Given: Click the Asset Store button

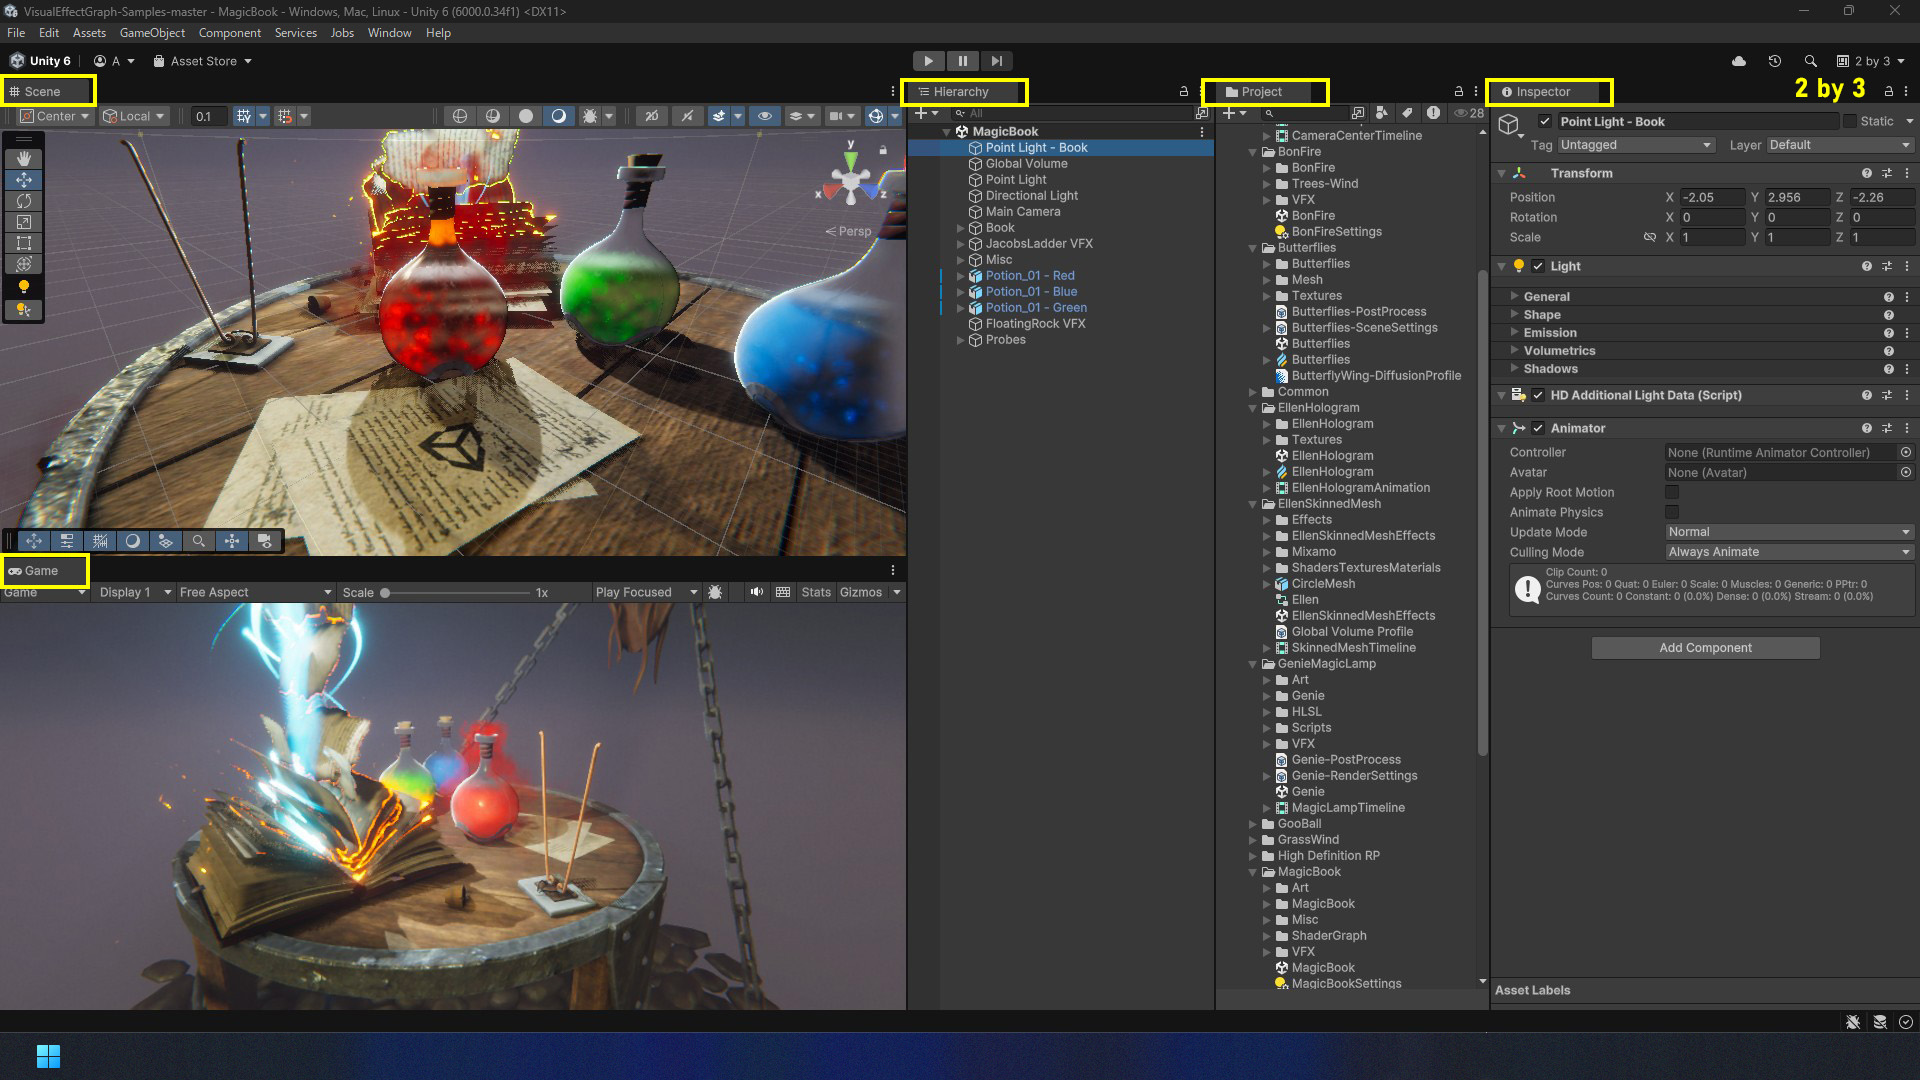Looking at the screenshot, I should pyautogui.click(x=203, y=61).
